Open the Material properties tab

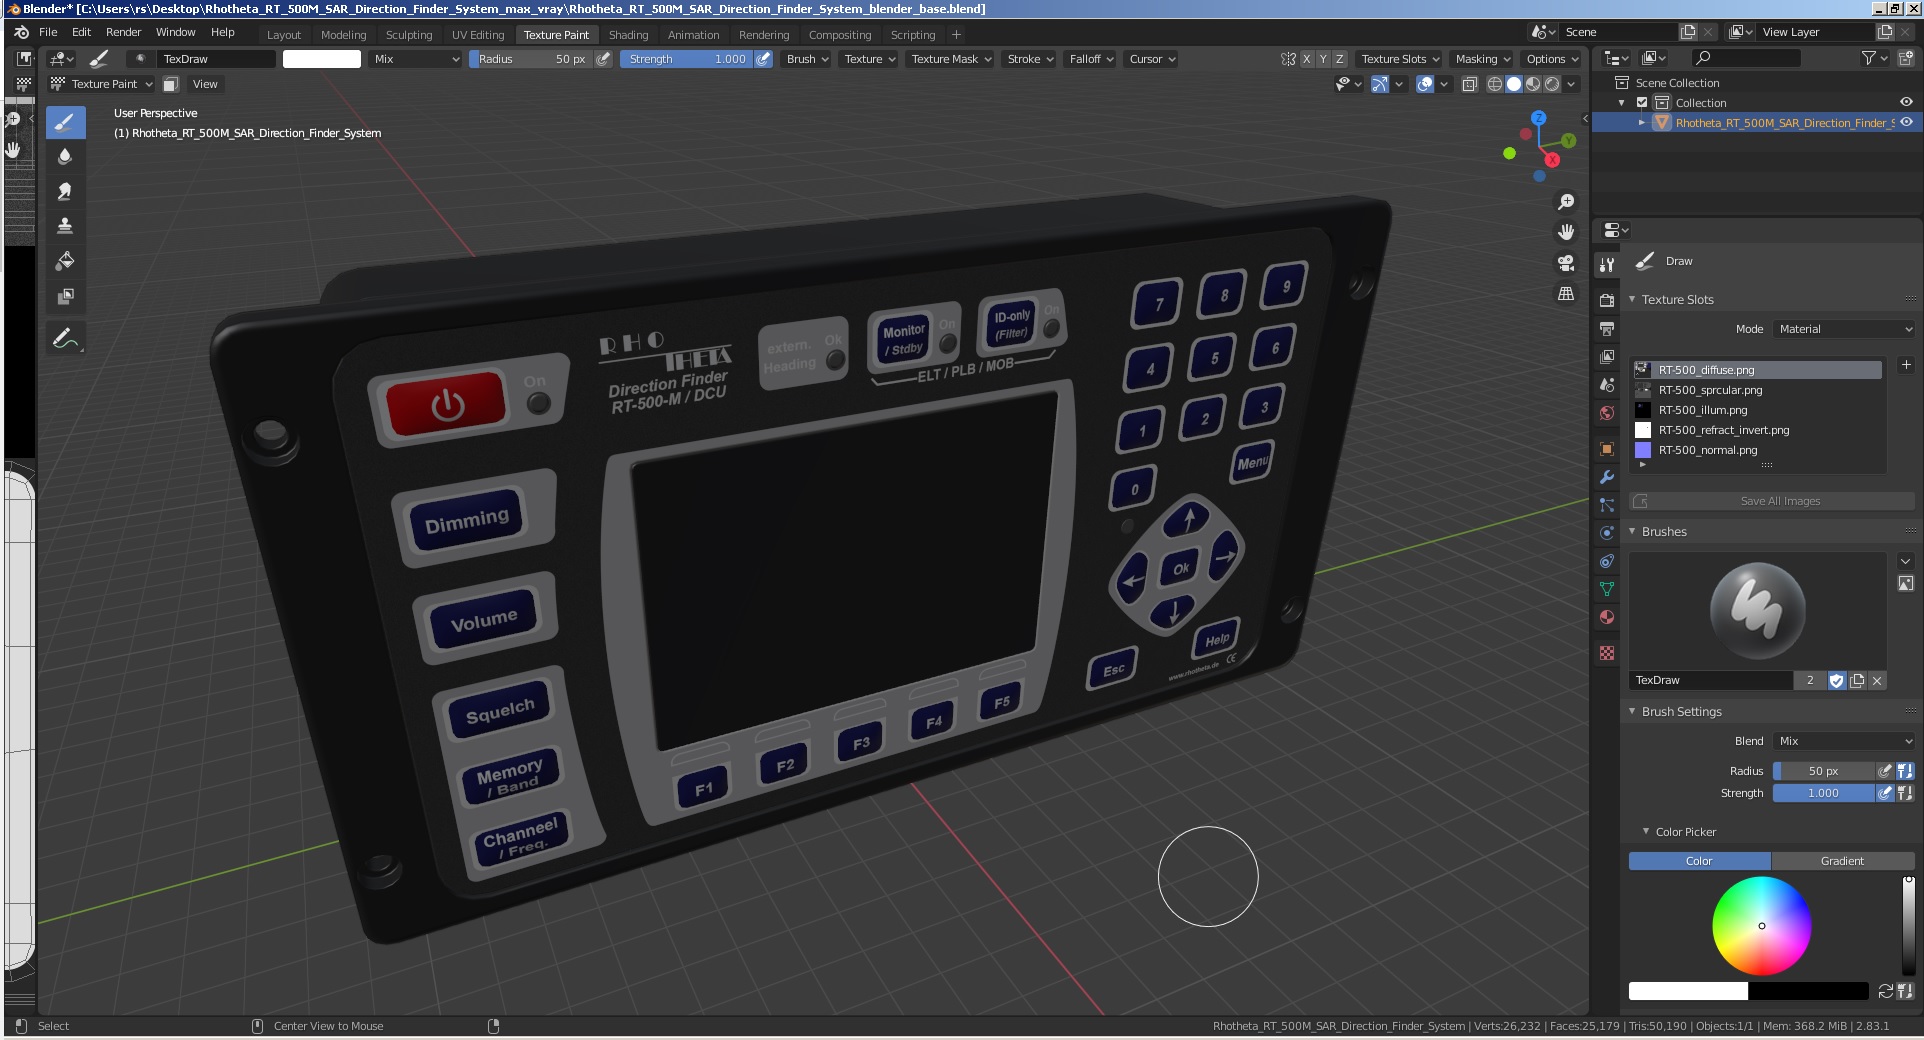(1607, 617)
